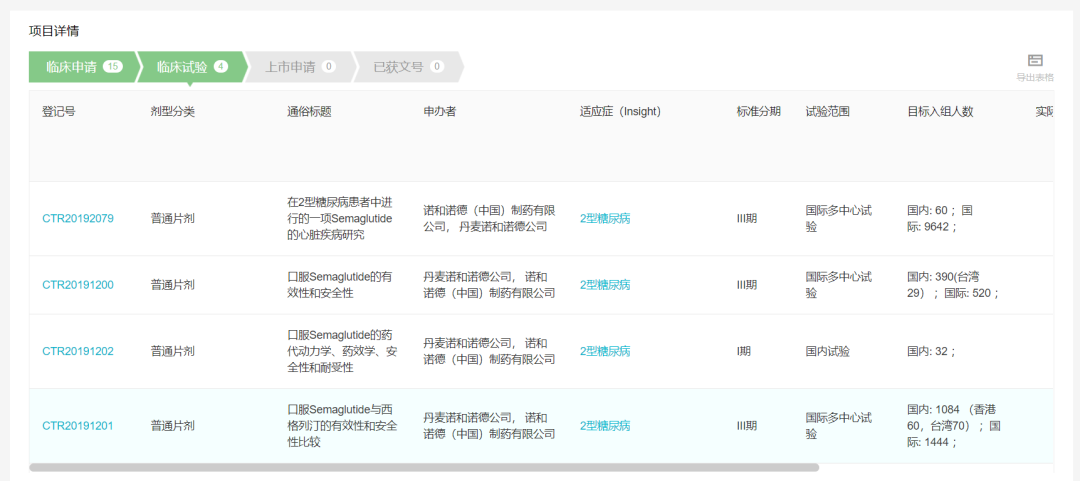Click title 口服Semaglutide的有效性和安全性

click(x=340, y=285)
